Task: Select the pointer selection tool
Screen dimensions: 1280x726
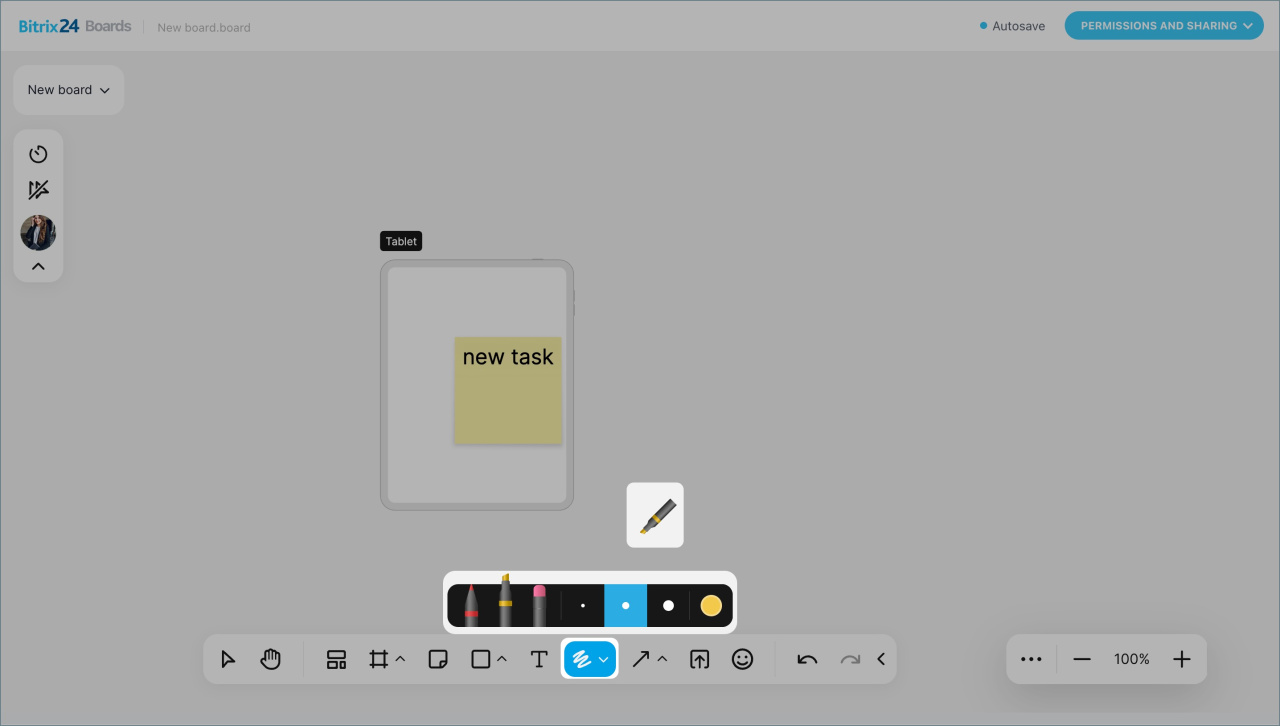Action: [228, 660]
